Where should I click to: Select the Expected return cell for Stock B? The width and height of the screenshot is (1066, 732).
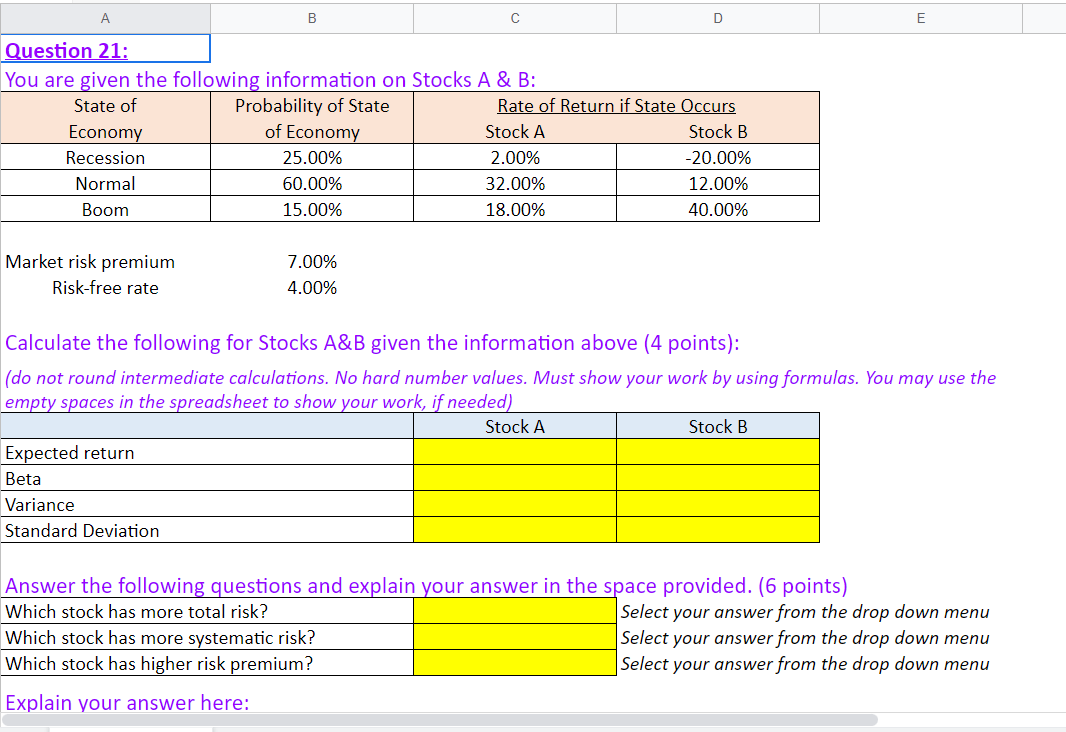[718, 452]
